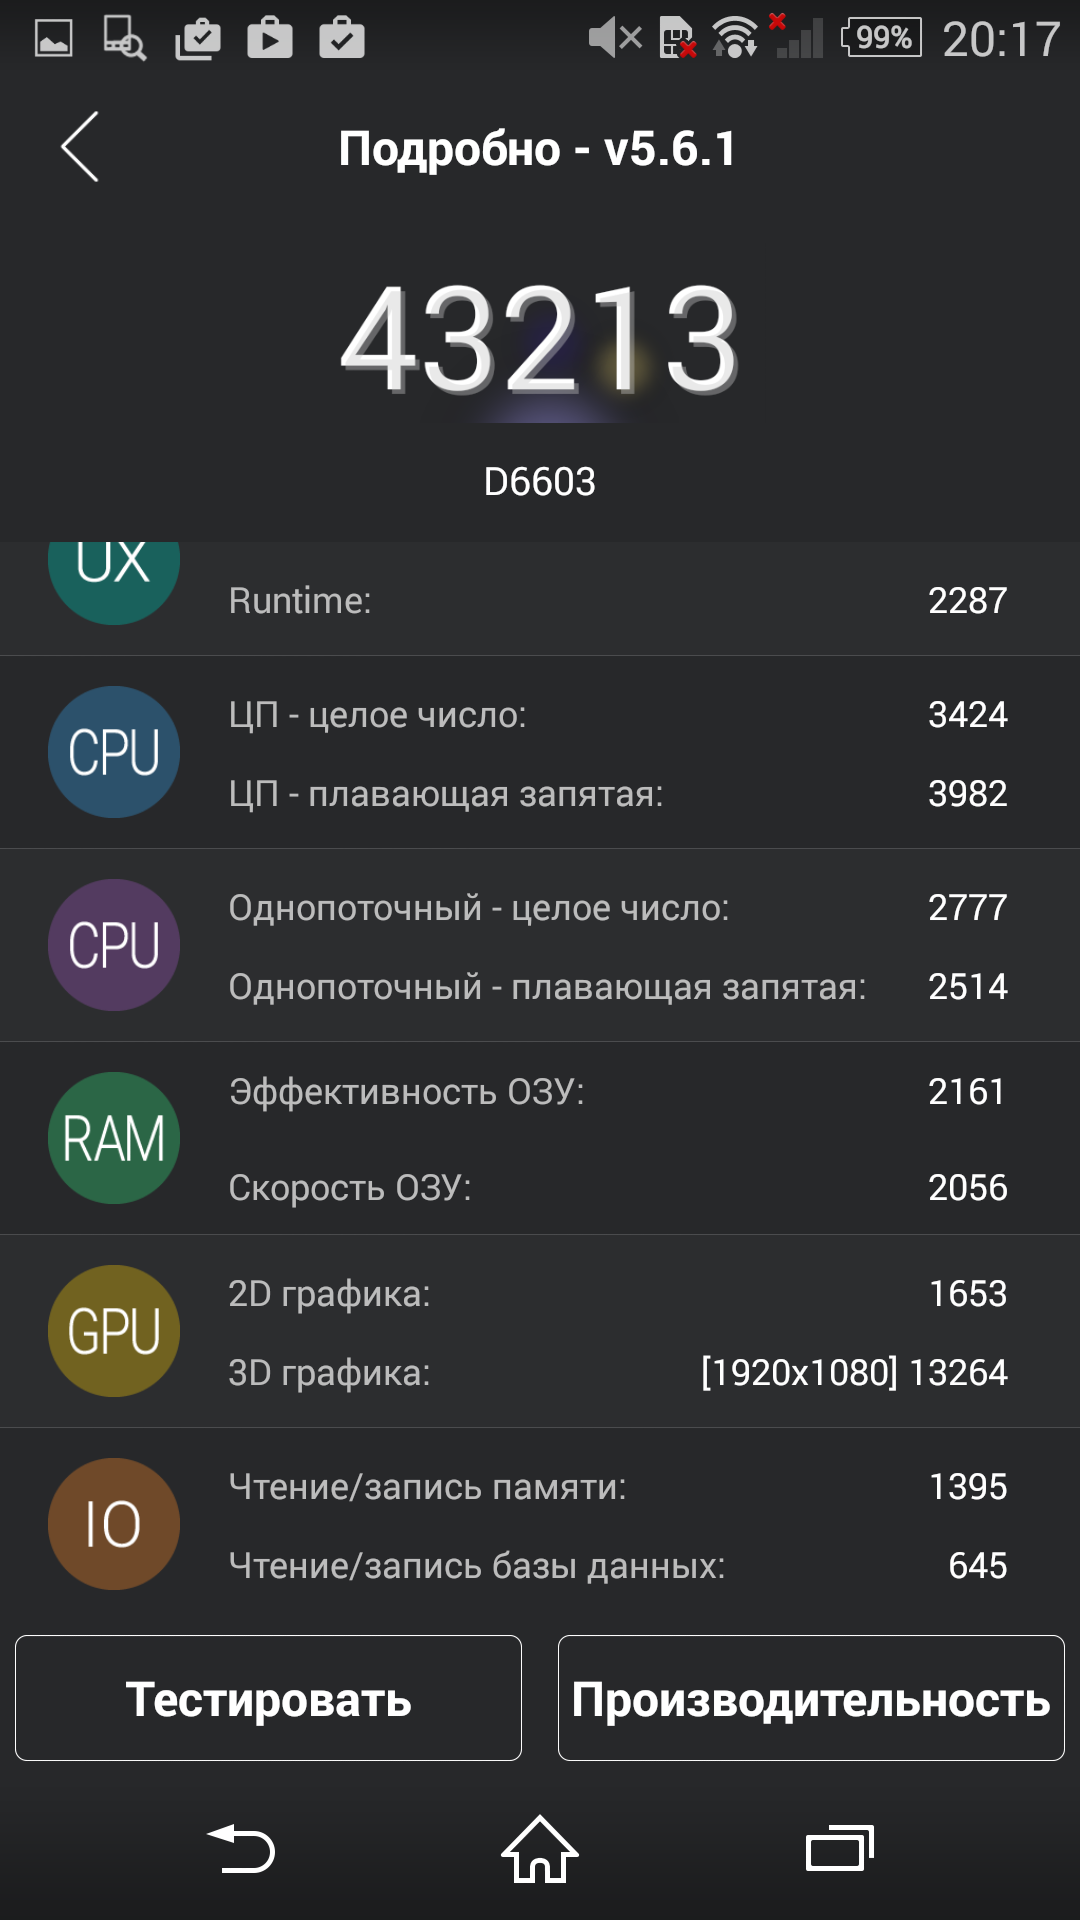Tap the olive GPU icon

[x=114, y=1331]
